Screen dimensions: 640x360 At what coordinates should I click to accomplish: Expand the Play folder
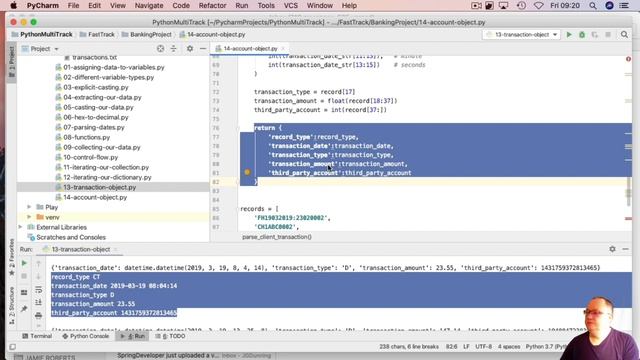29,207
